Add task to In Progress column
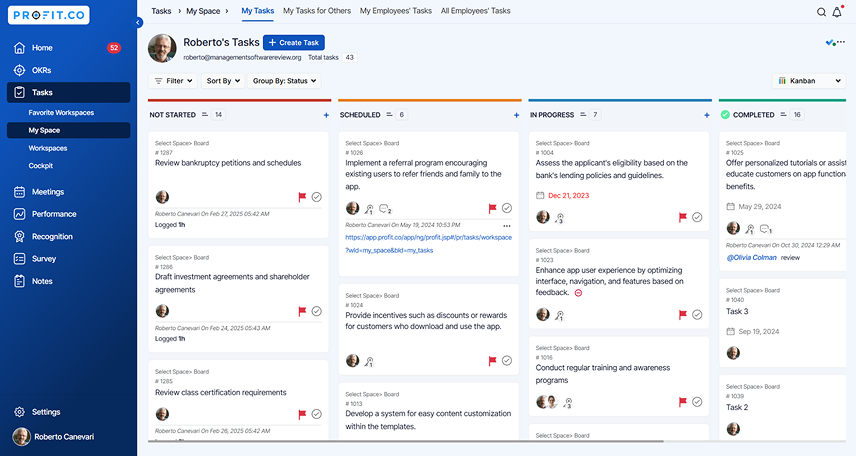 click(706, 115)
